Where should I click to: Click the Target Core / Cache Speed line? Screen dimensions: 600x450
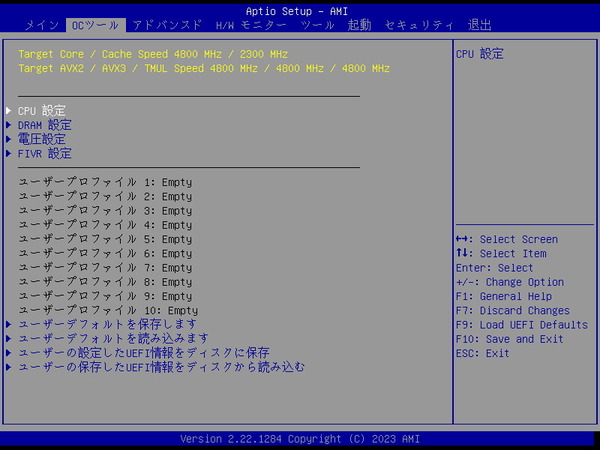[x=153, y=54]
